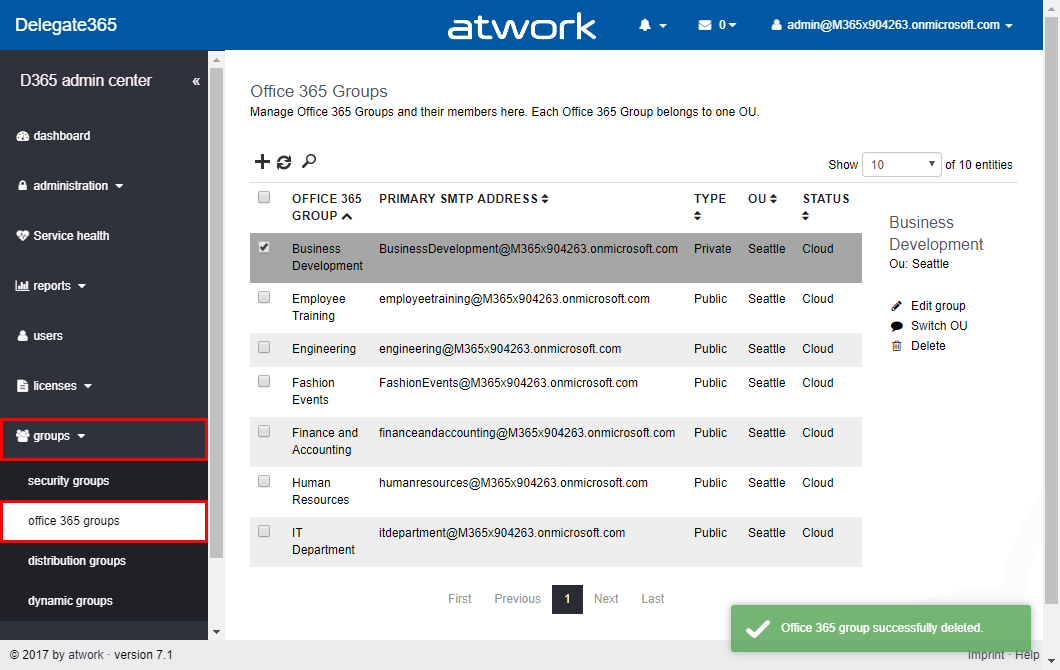
Task: Click FashionEvents@M365x904263.onmicrosoft.com address
Action: pos(508,383)
